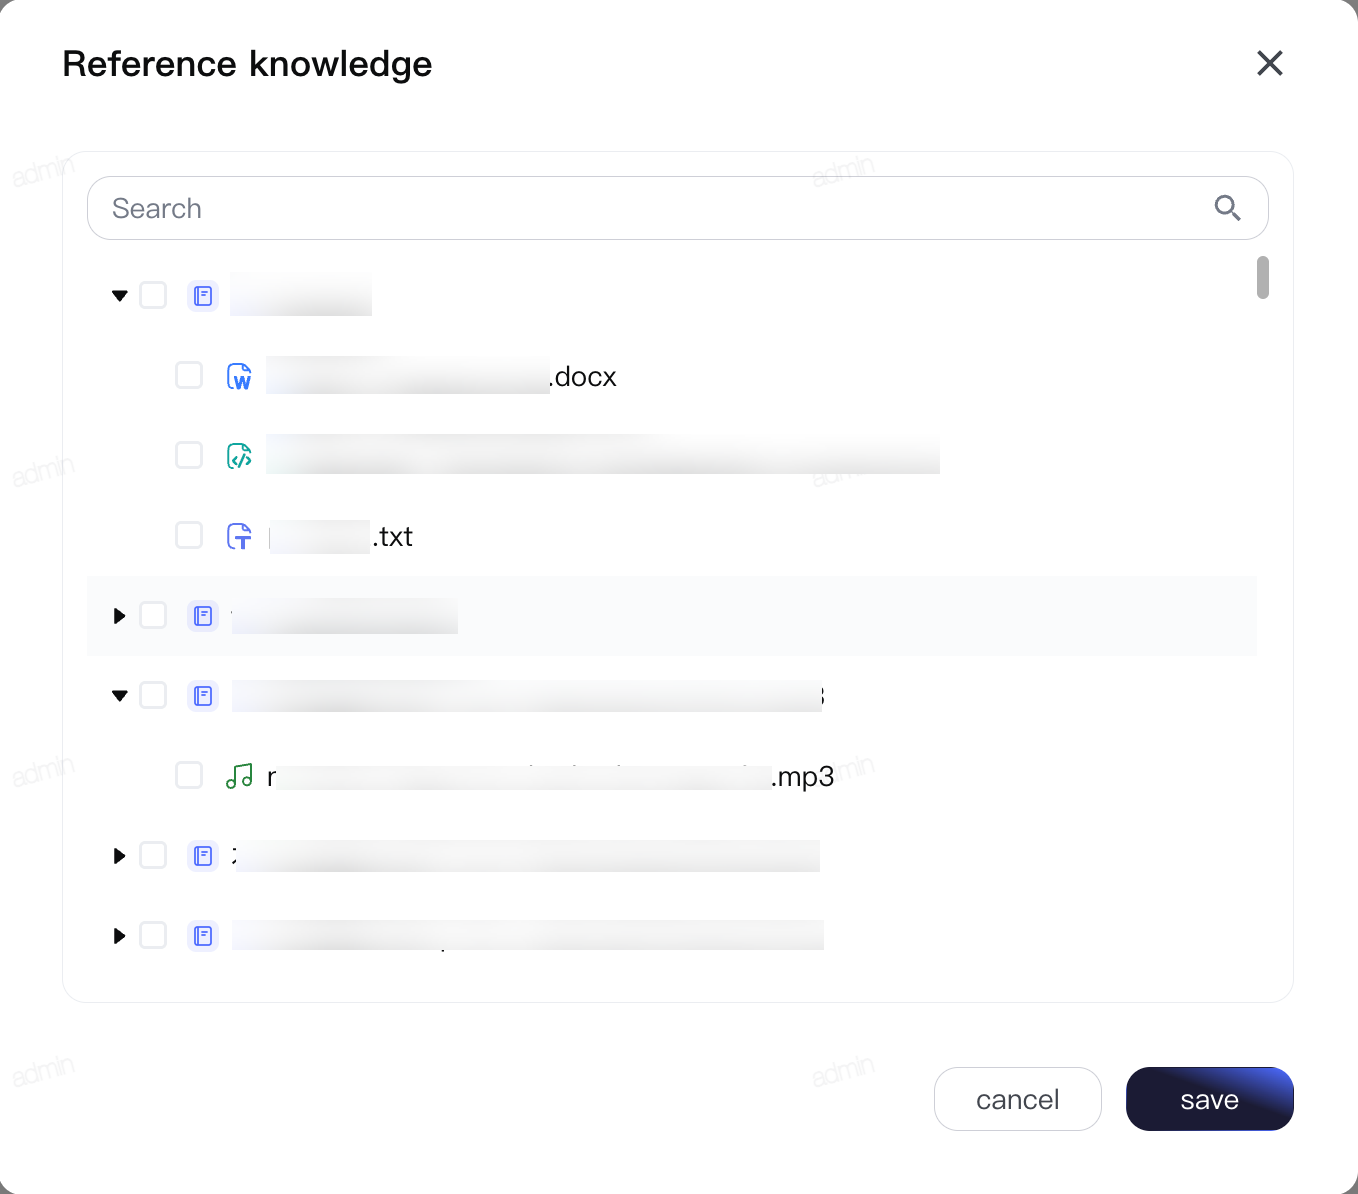Click the text file icon beside the .txt file

tap(239, 536)
